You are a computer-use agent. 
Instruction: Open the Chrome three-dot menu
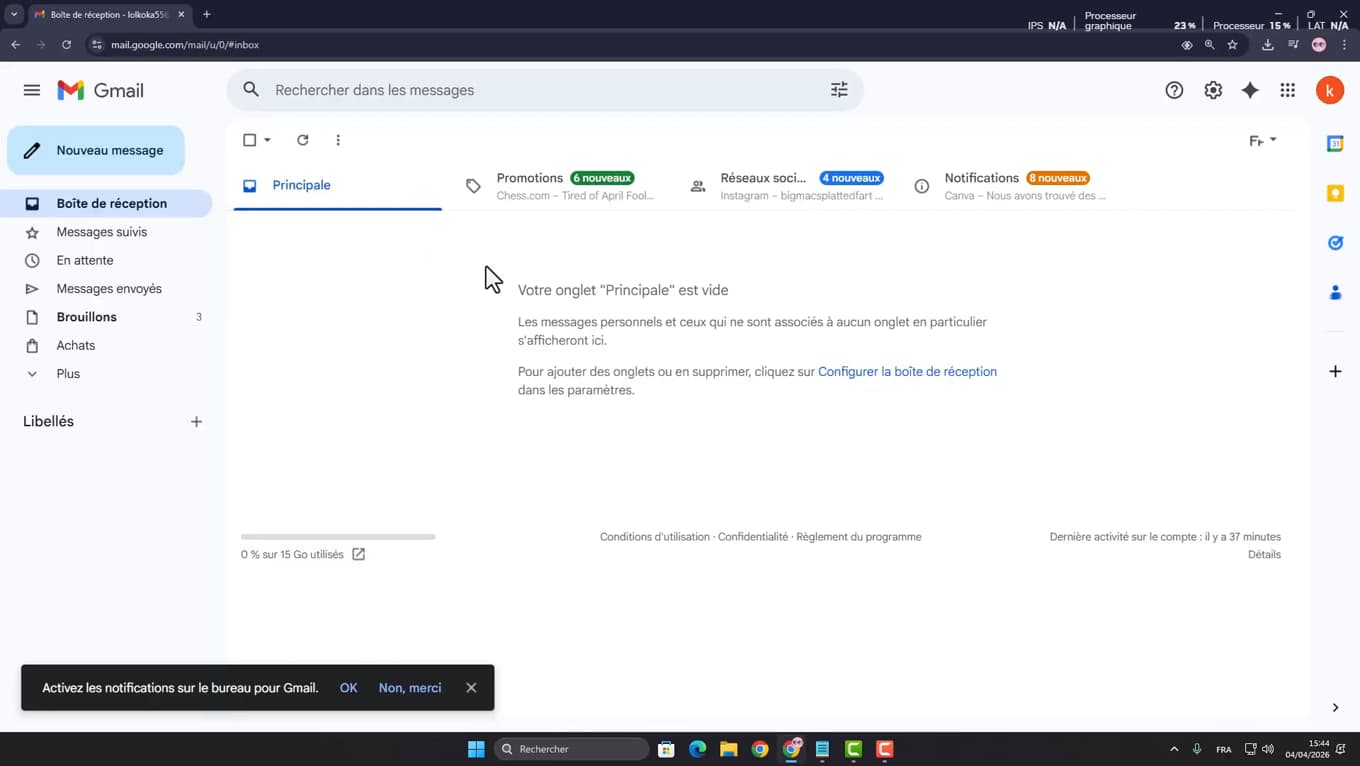point(1344,45)
